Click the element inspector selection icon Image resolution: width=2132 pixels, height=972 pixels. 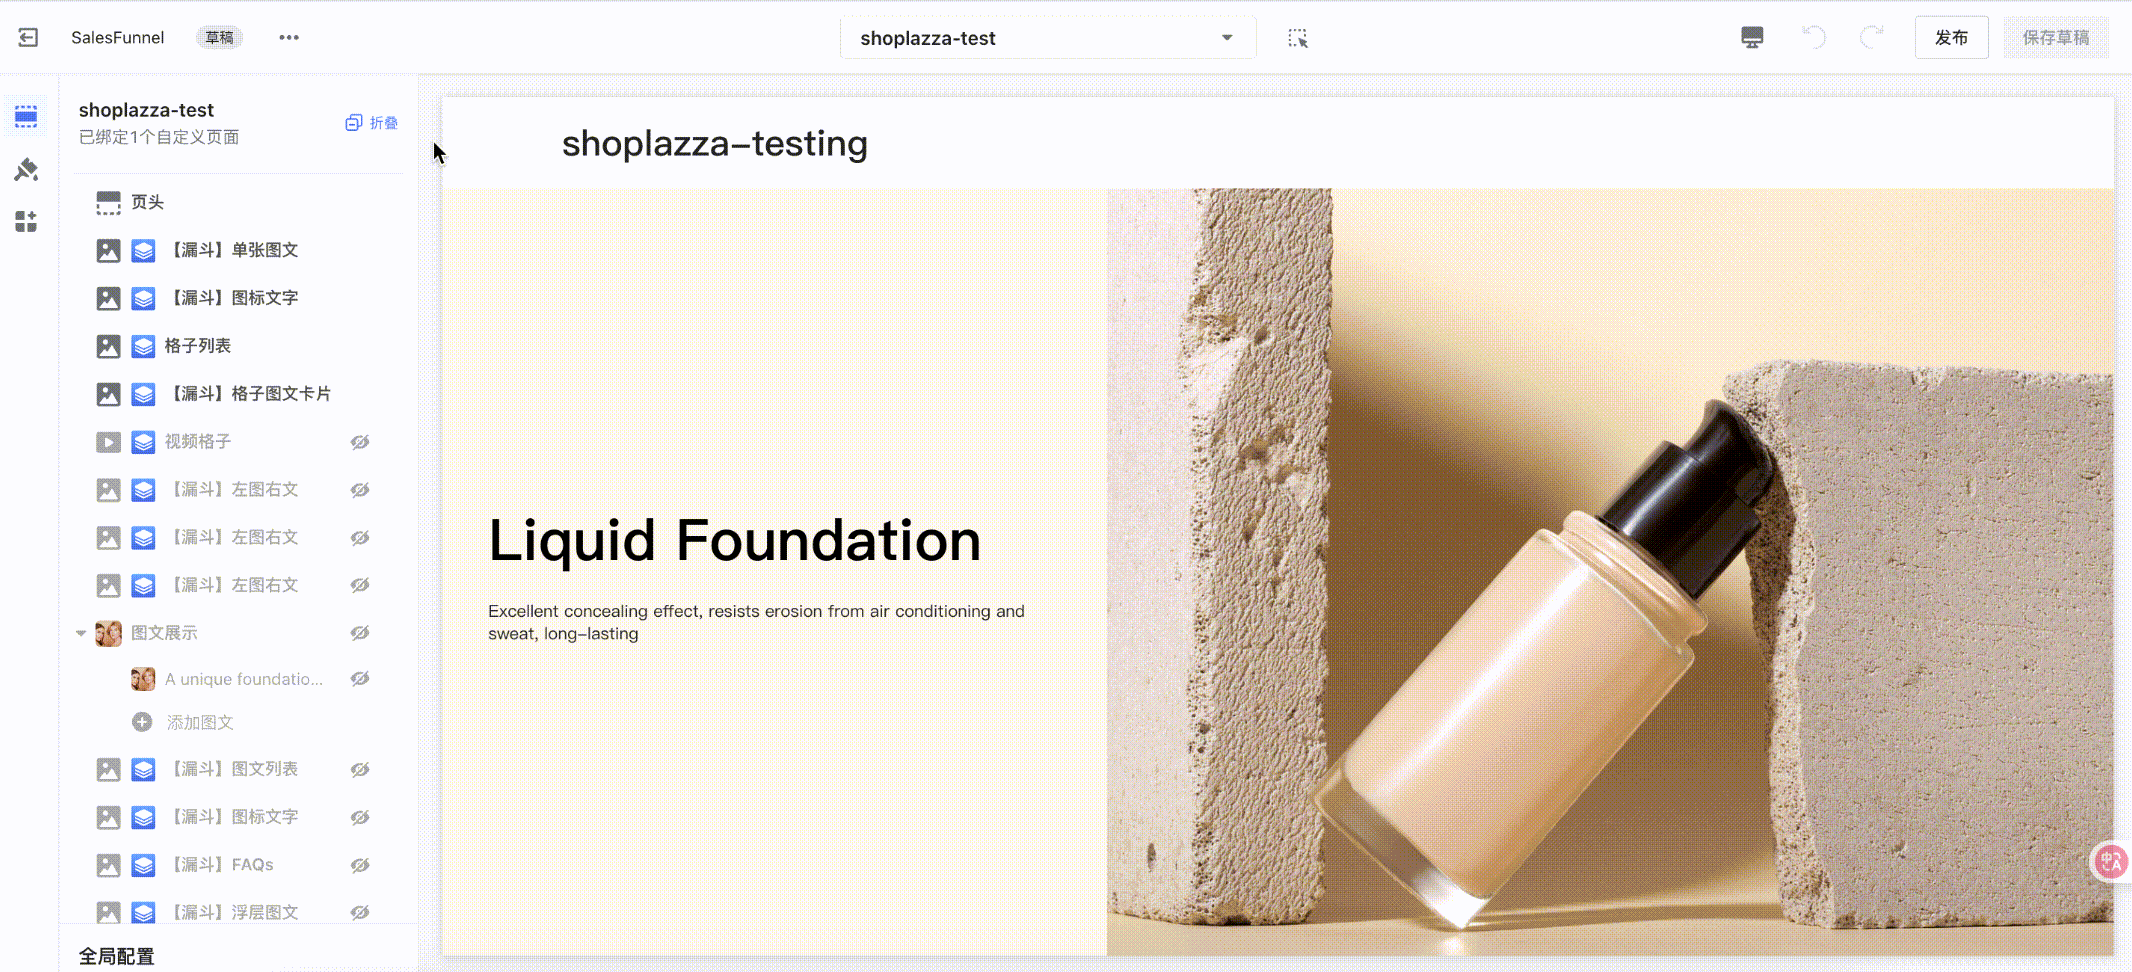coord(1297,38)
